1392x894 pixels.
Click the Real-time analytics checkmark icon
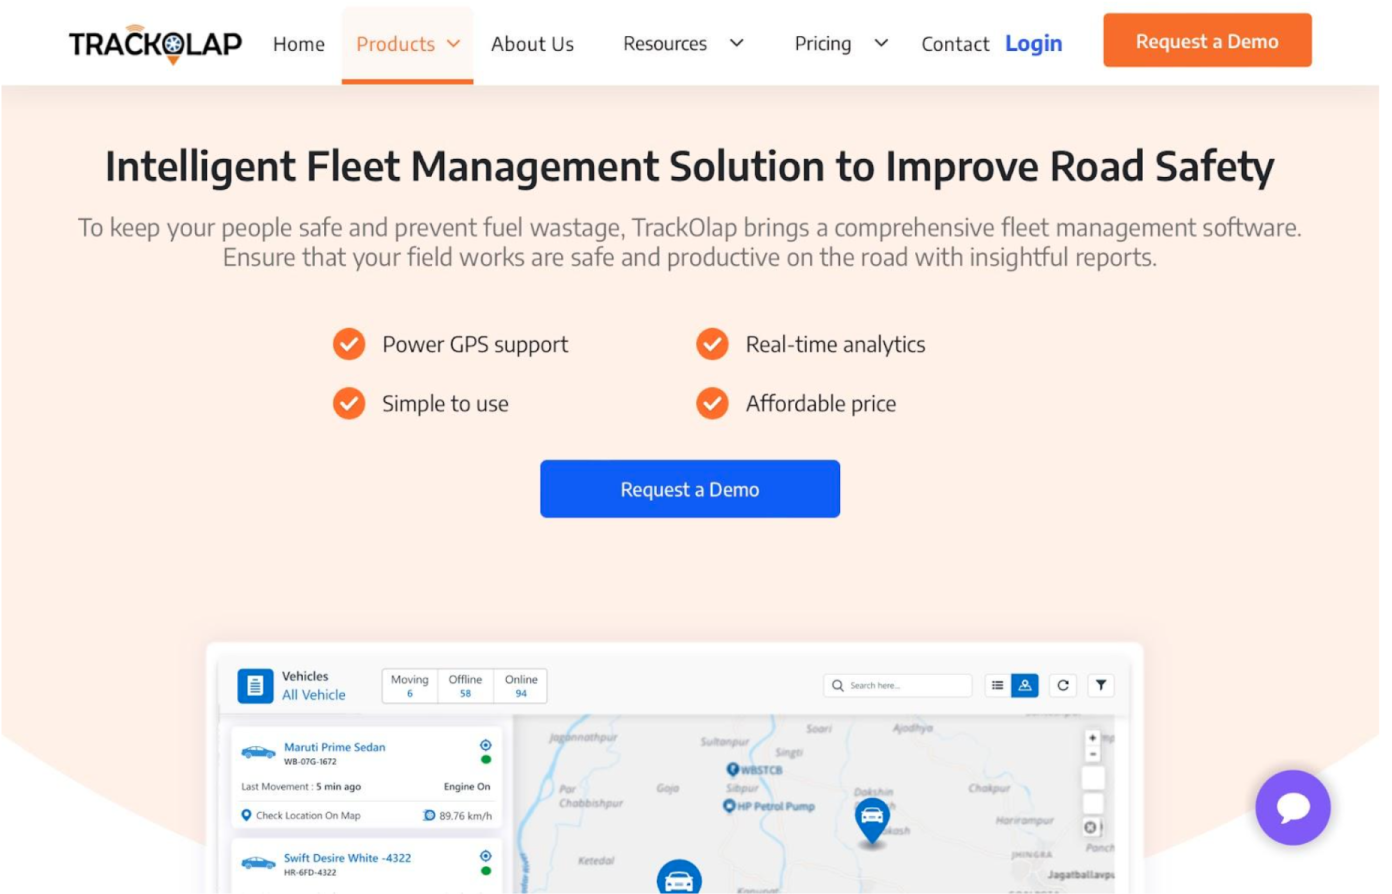pyautogui.click(x=712, y=344)
